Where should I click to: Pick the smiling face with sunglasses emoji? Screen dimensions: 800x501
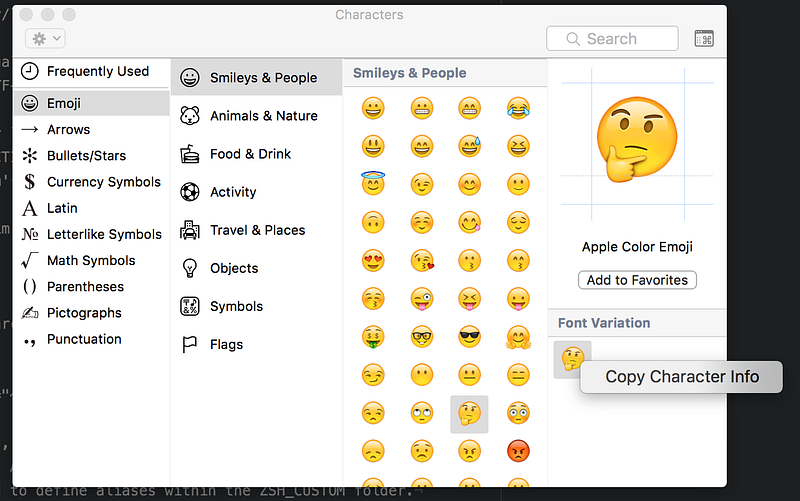pos(469,337)
